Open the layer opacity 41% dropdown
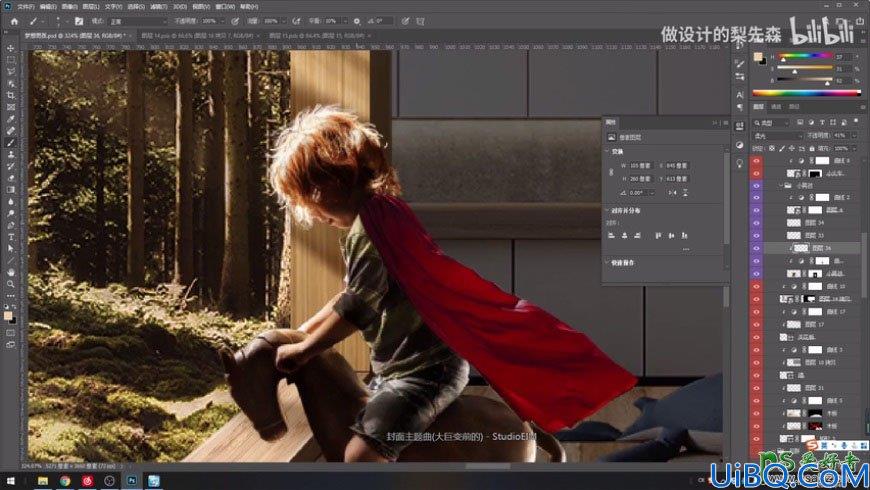 point(854,135)
